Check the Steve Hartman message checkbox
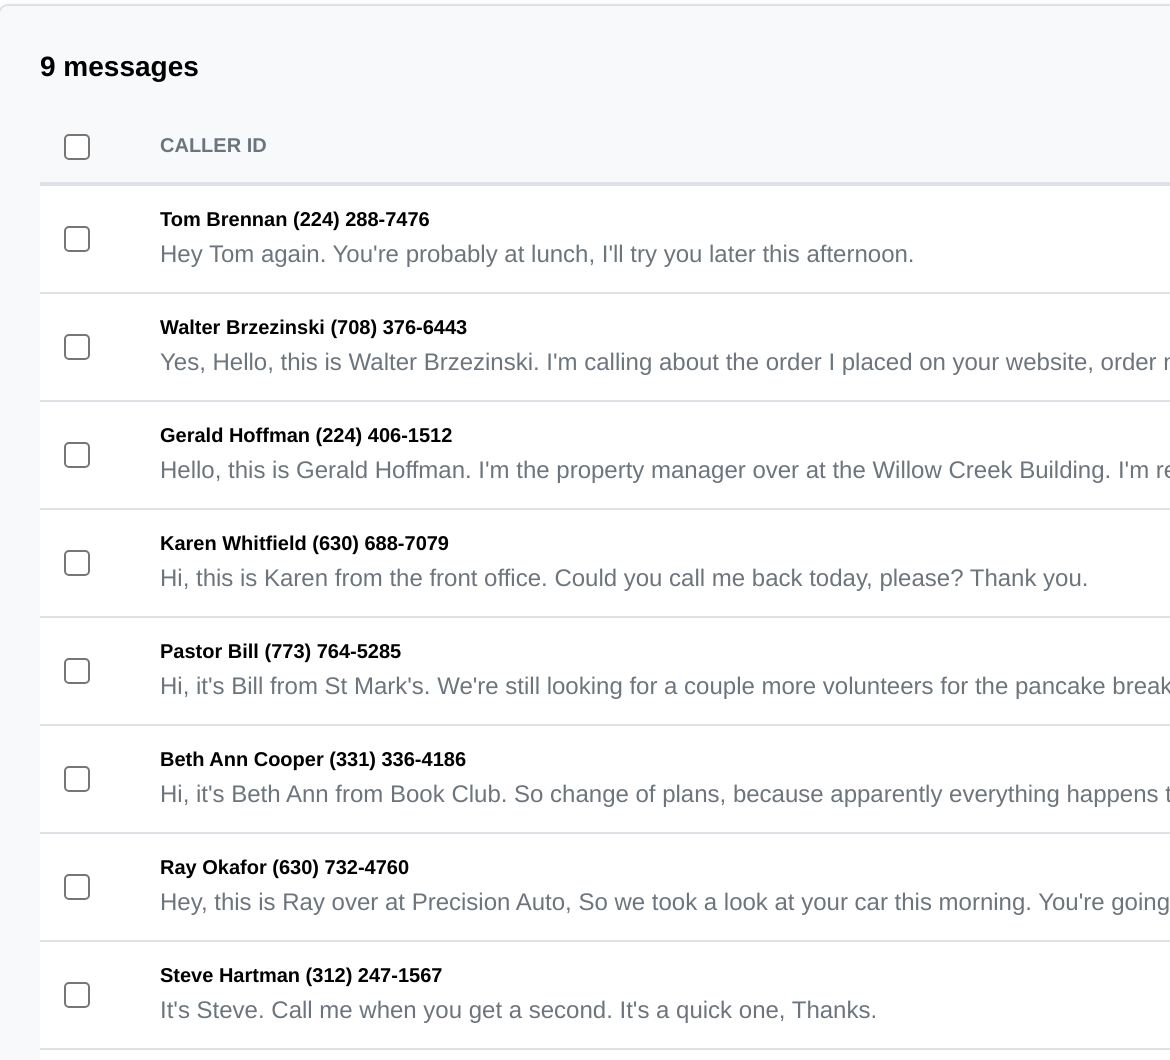This screenshot has height=1060, width=1170. coord(77,995)
